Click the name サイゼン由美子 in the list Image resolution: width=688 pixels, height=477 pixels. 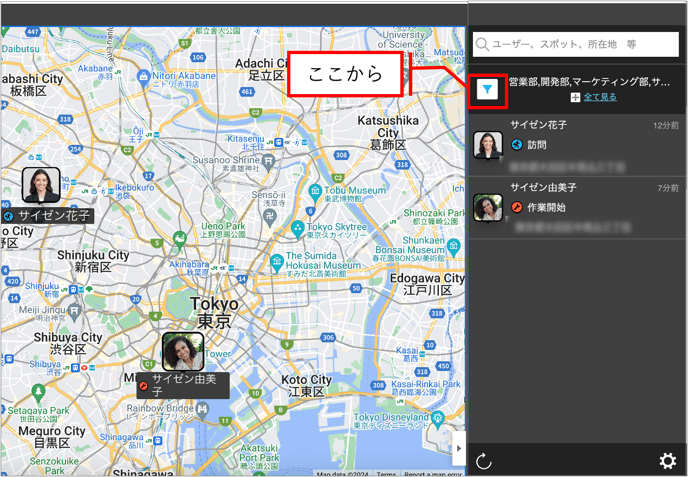543,187
